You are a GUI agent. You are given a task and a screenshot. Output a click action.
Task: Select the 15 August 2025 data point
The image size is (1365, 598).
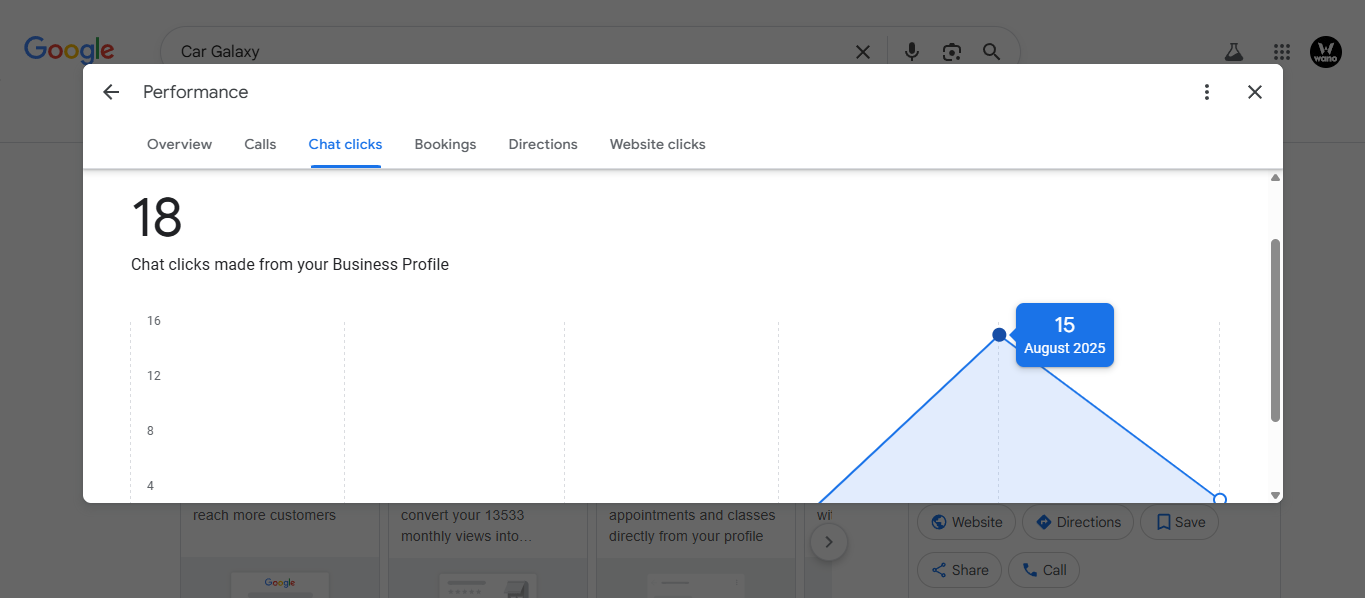(x=999, y=334)
